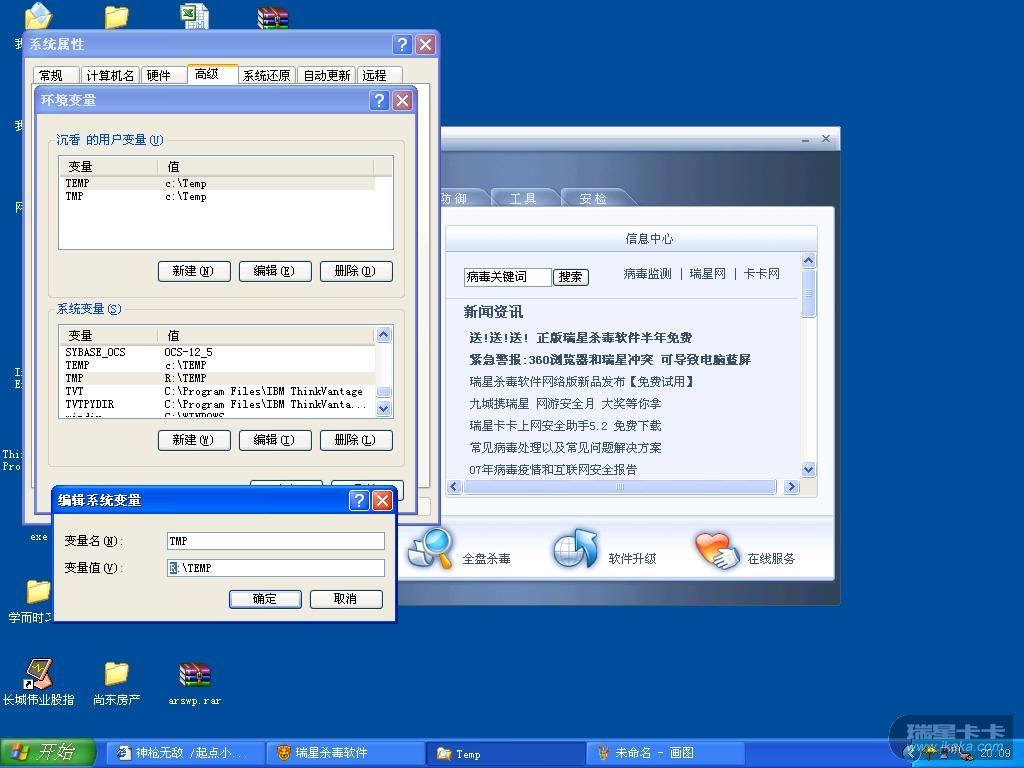The height and width of the screenshot is (768, 1024).
Task: Switch to 计算机名 tab
Action: coord(110,75)
